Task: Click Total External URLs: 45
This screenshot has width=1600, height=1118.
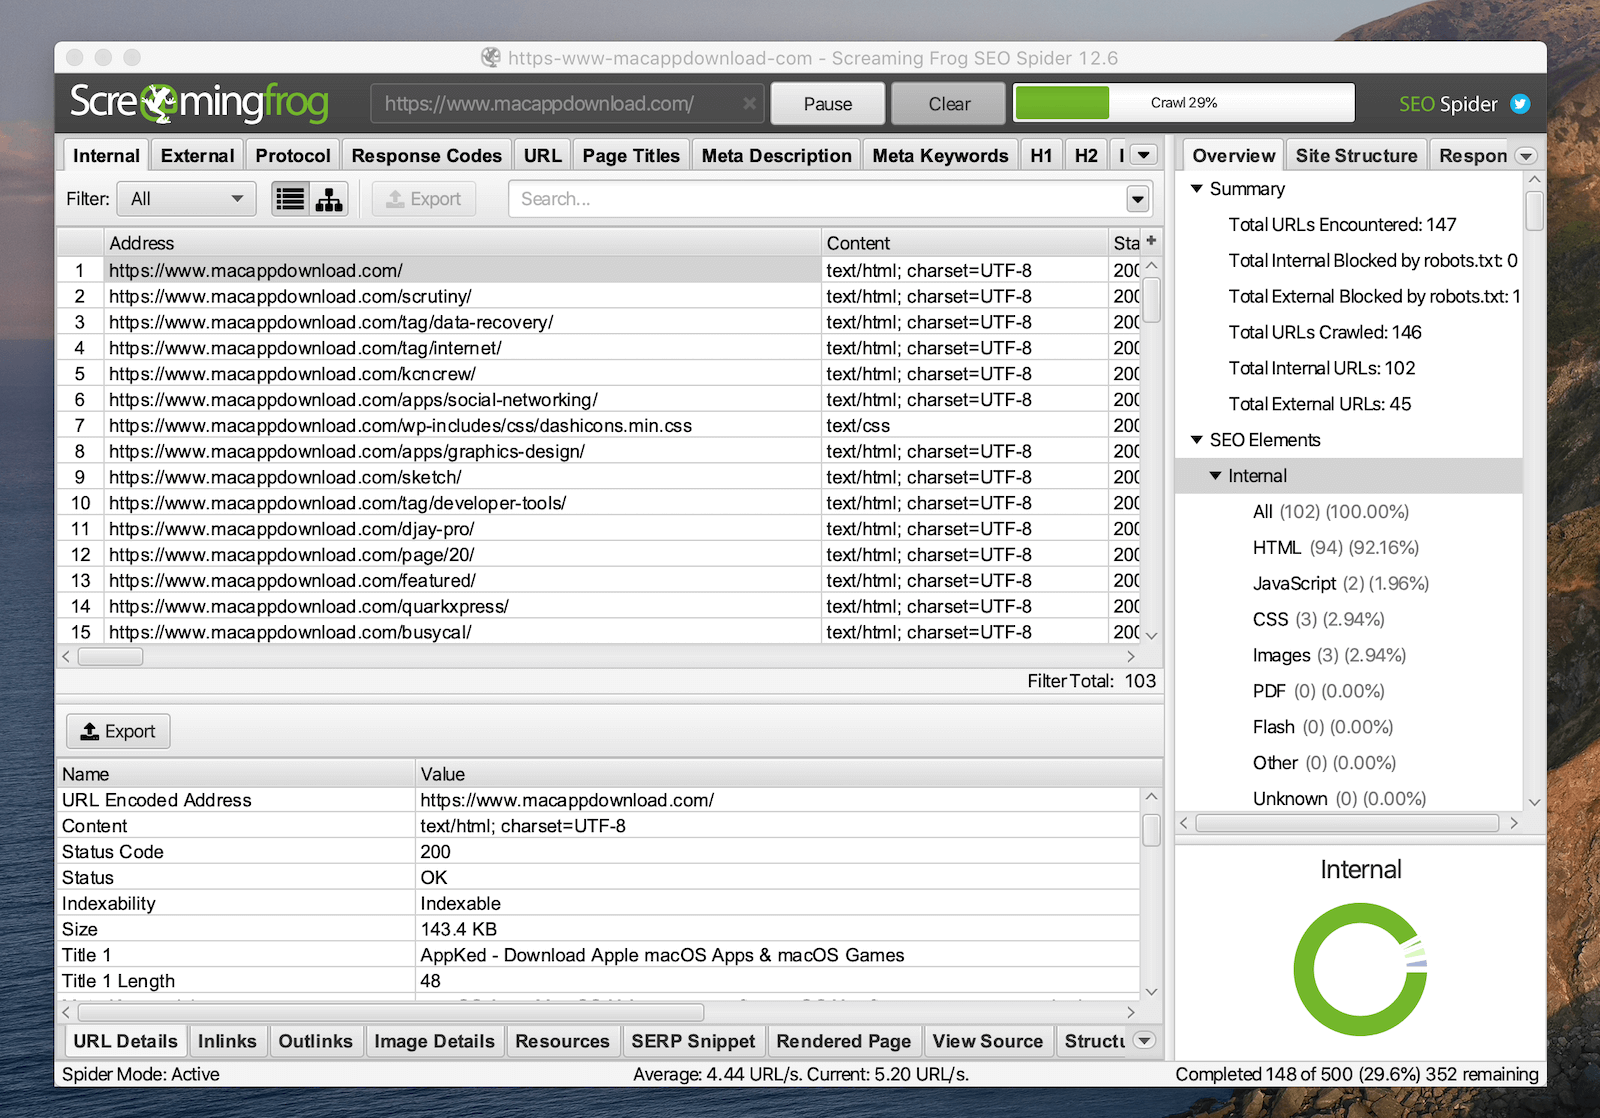Action: (1319, 404)
